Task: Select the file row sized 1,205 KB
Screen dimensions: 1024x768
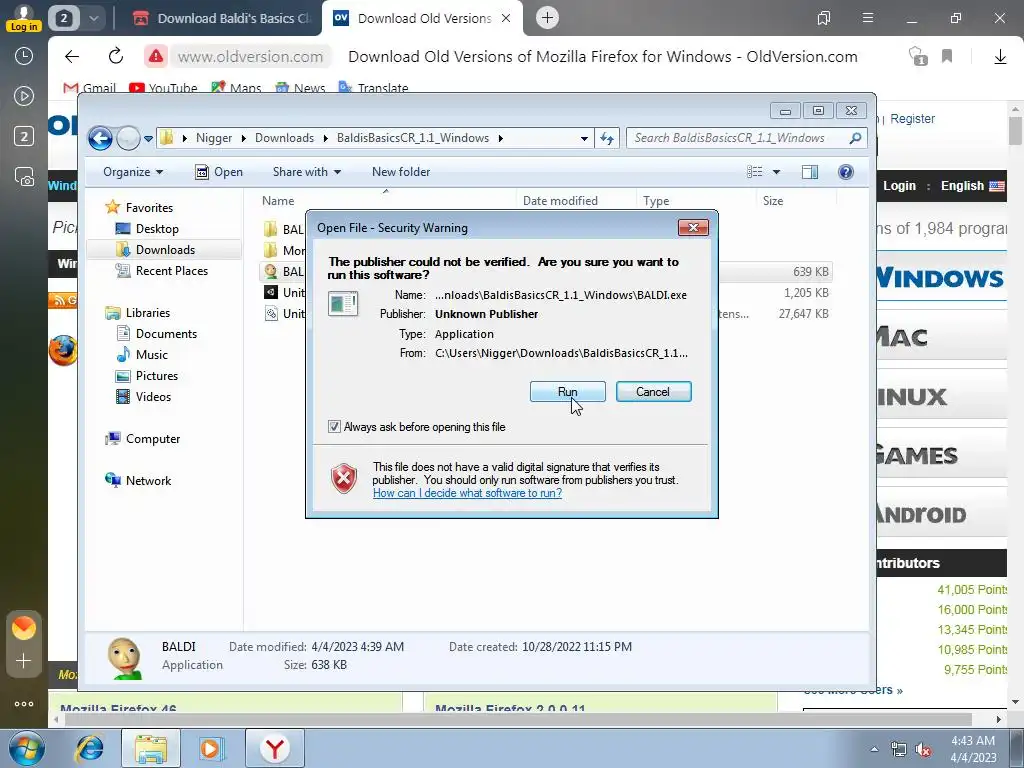Action: click(x=547, y=293)
